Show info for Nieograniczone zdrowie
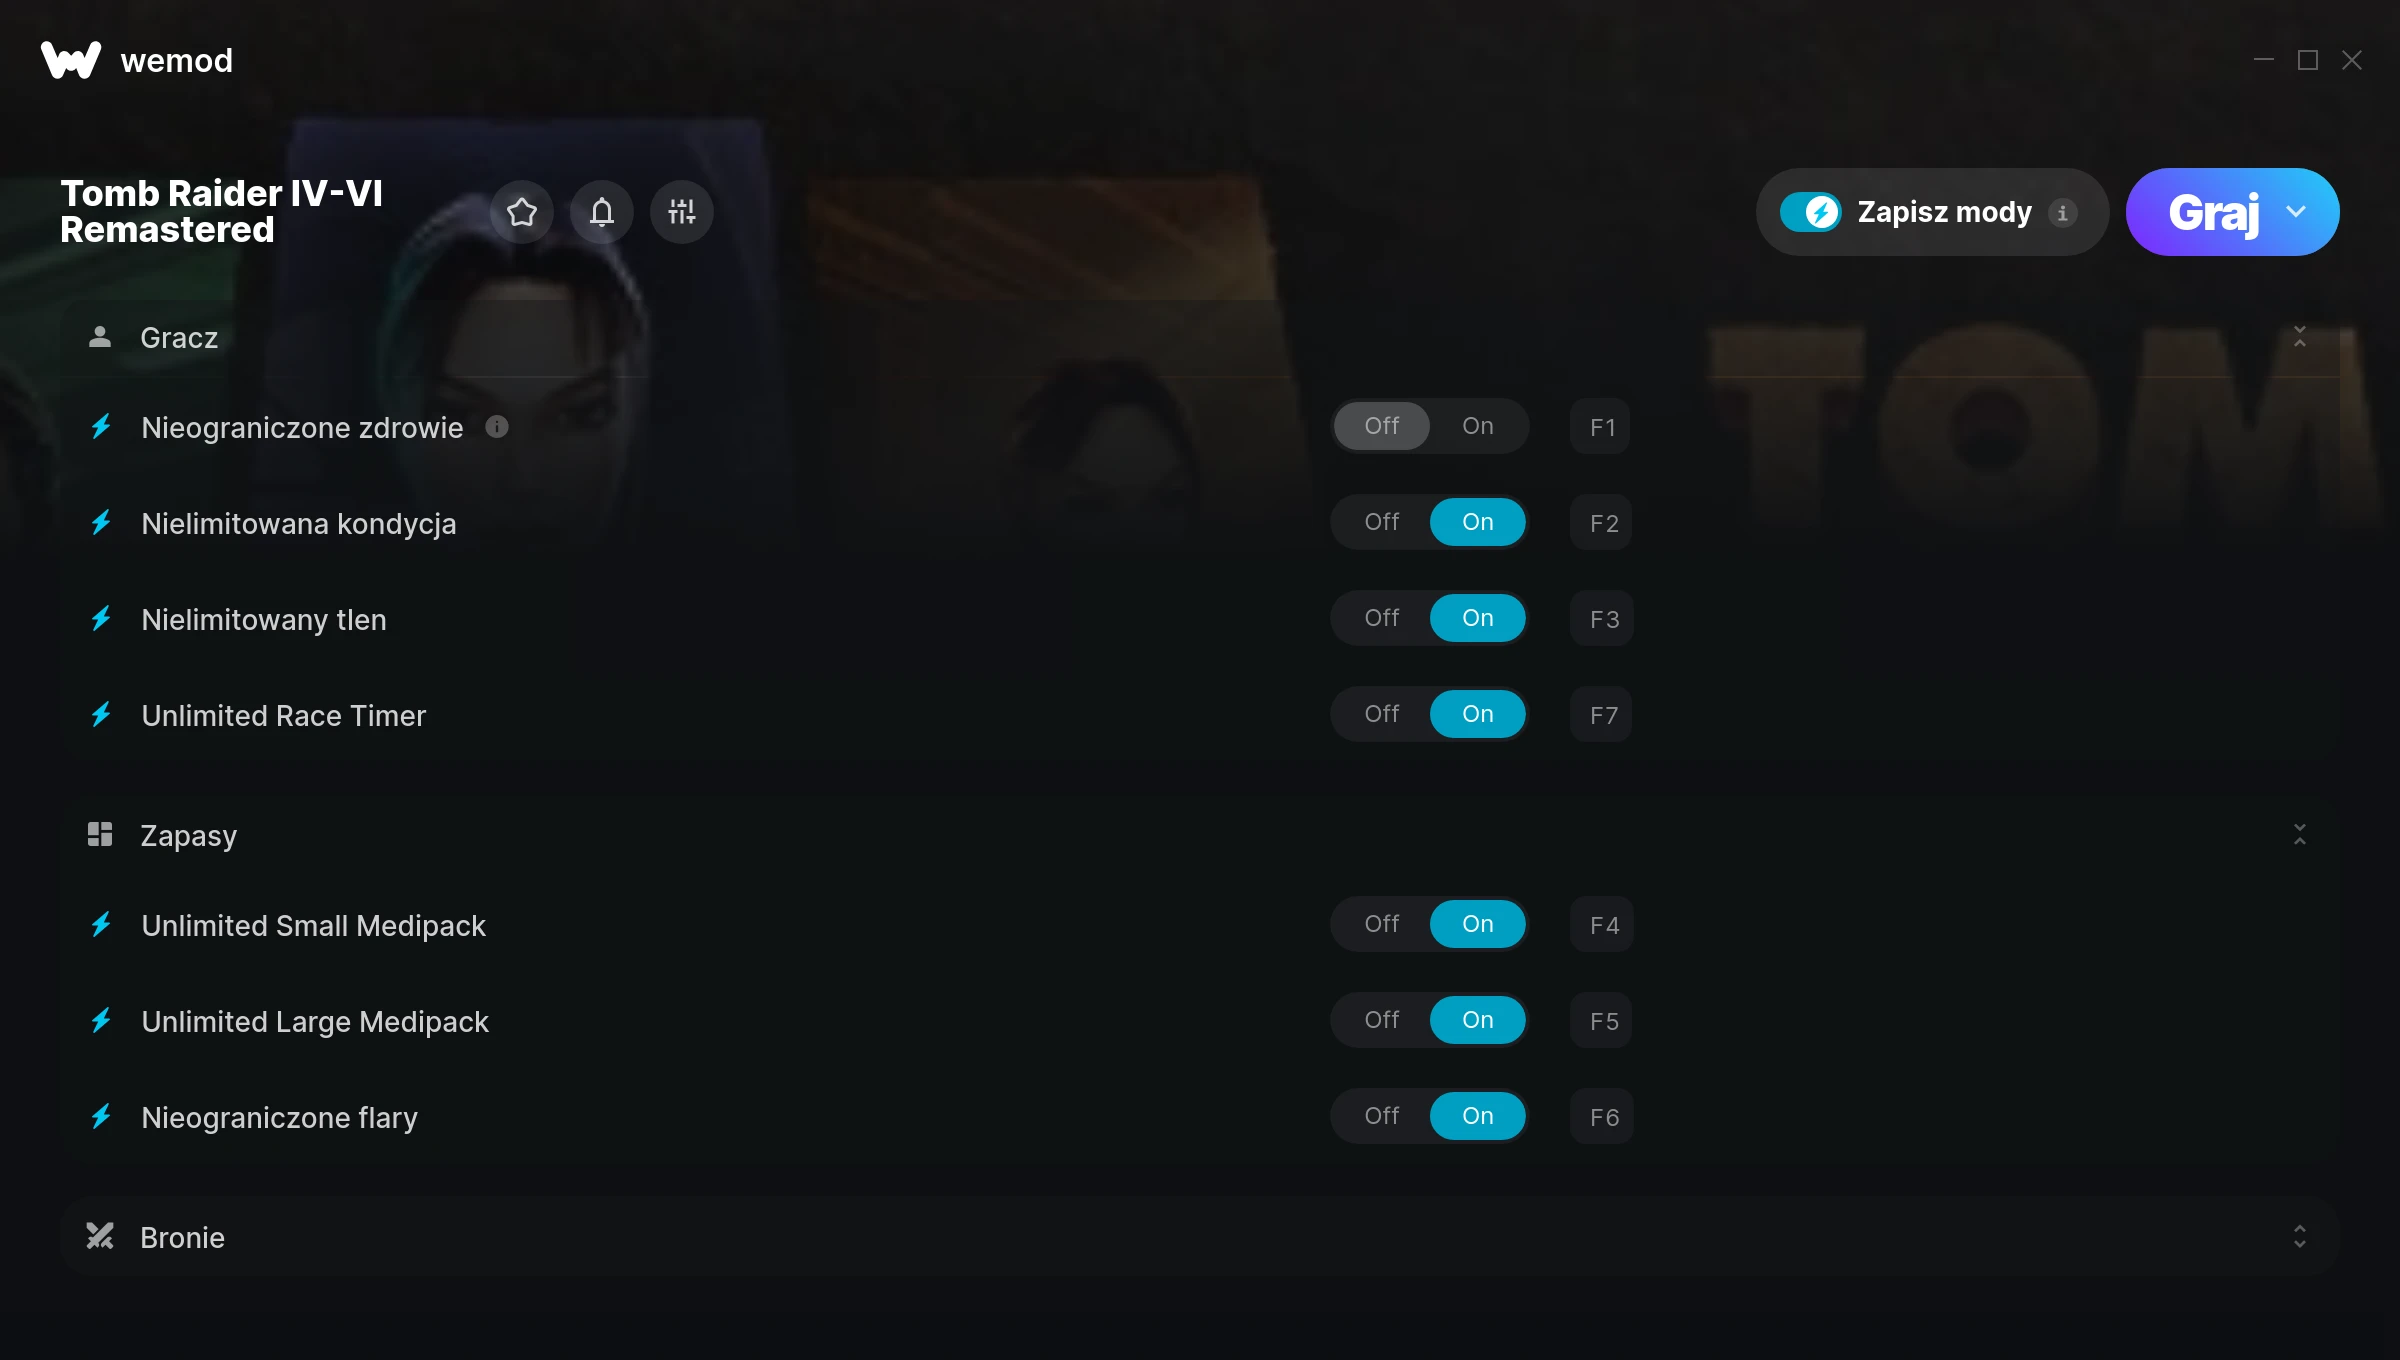Image resolution: width=2400 pixels, height=1360 pixels. [497, 427]
